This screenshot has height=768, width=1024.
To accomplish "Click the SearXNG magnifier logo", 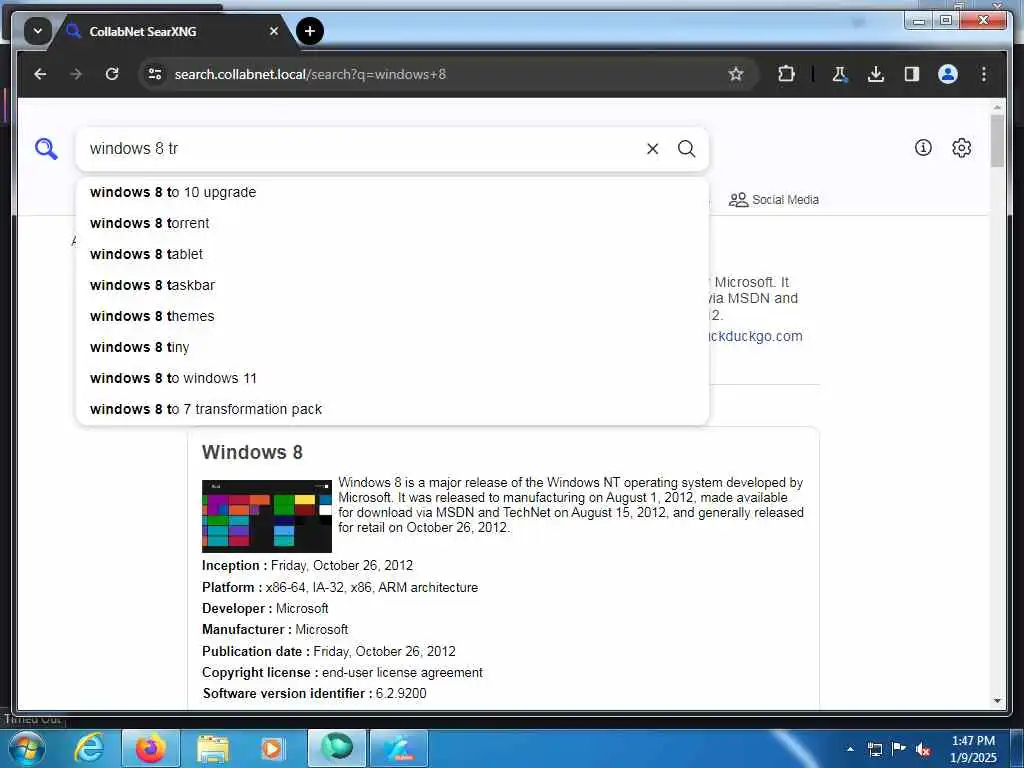I will (46, 149).
